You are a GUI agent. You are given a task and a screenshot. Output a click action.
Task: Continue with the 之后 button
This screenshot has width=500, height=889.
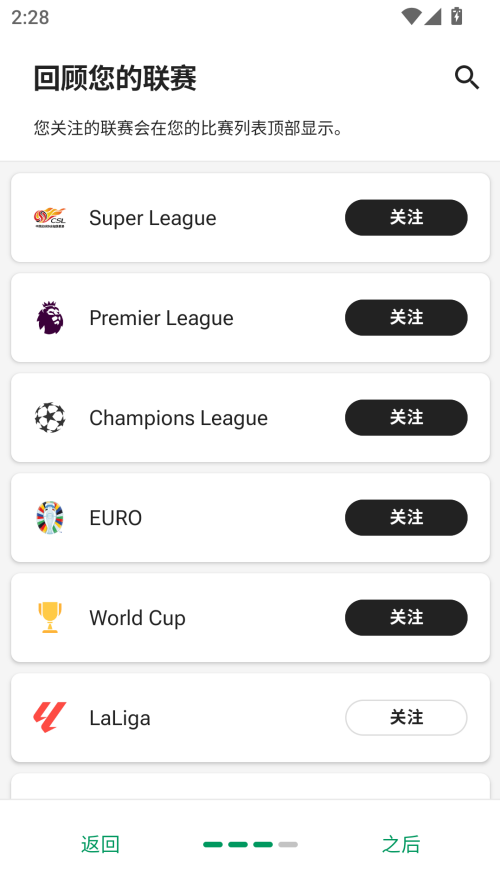401,844
